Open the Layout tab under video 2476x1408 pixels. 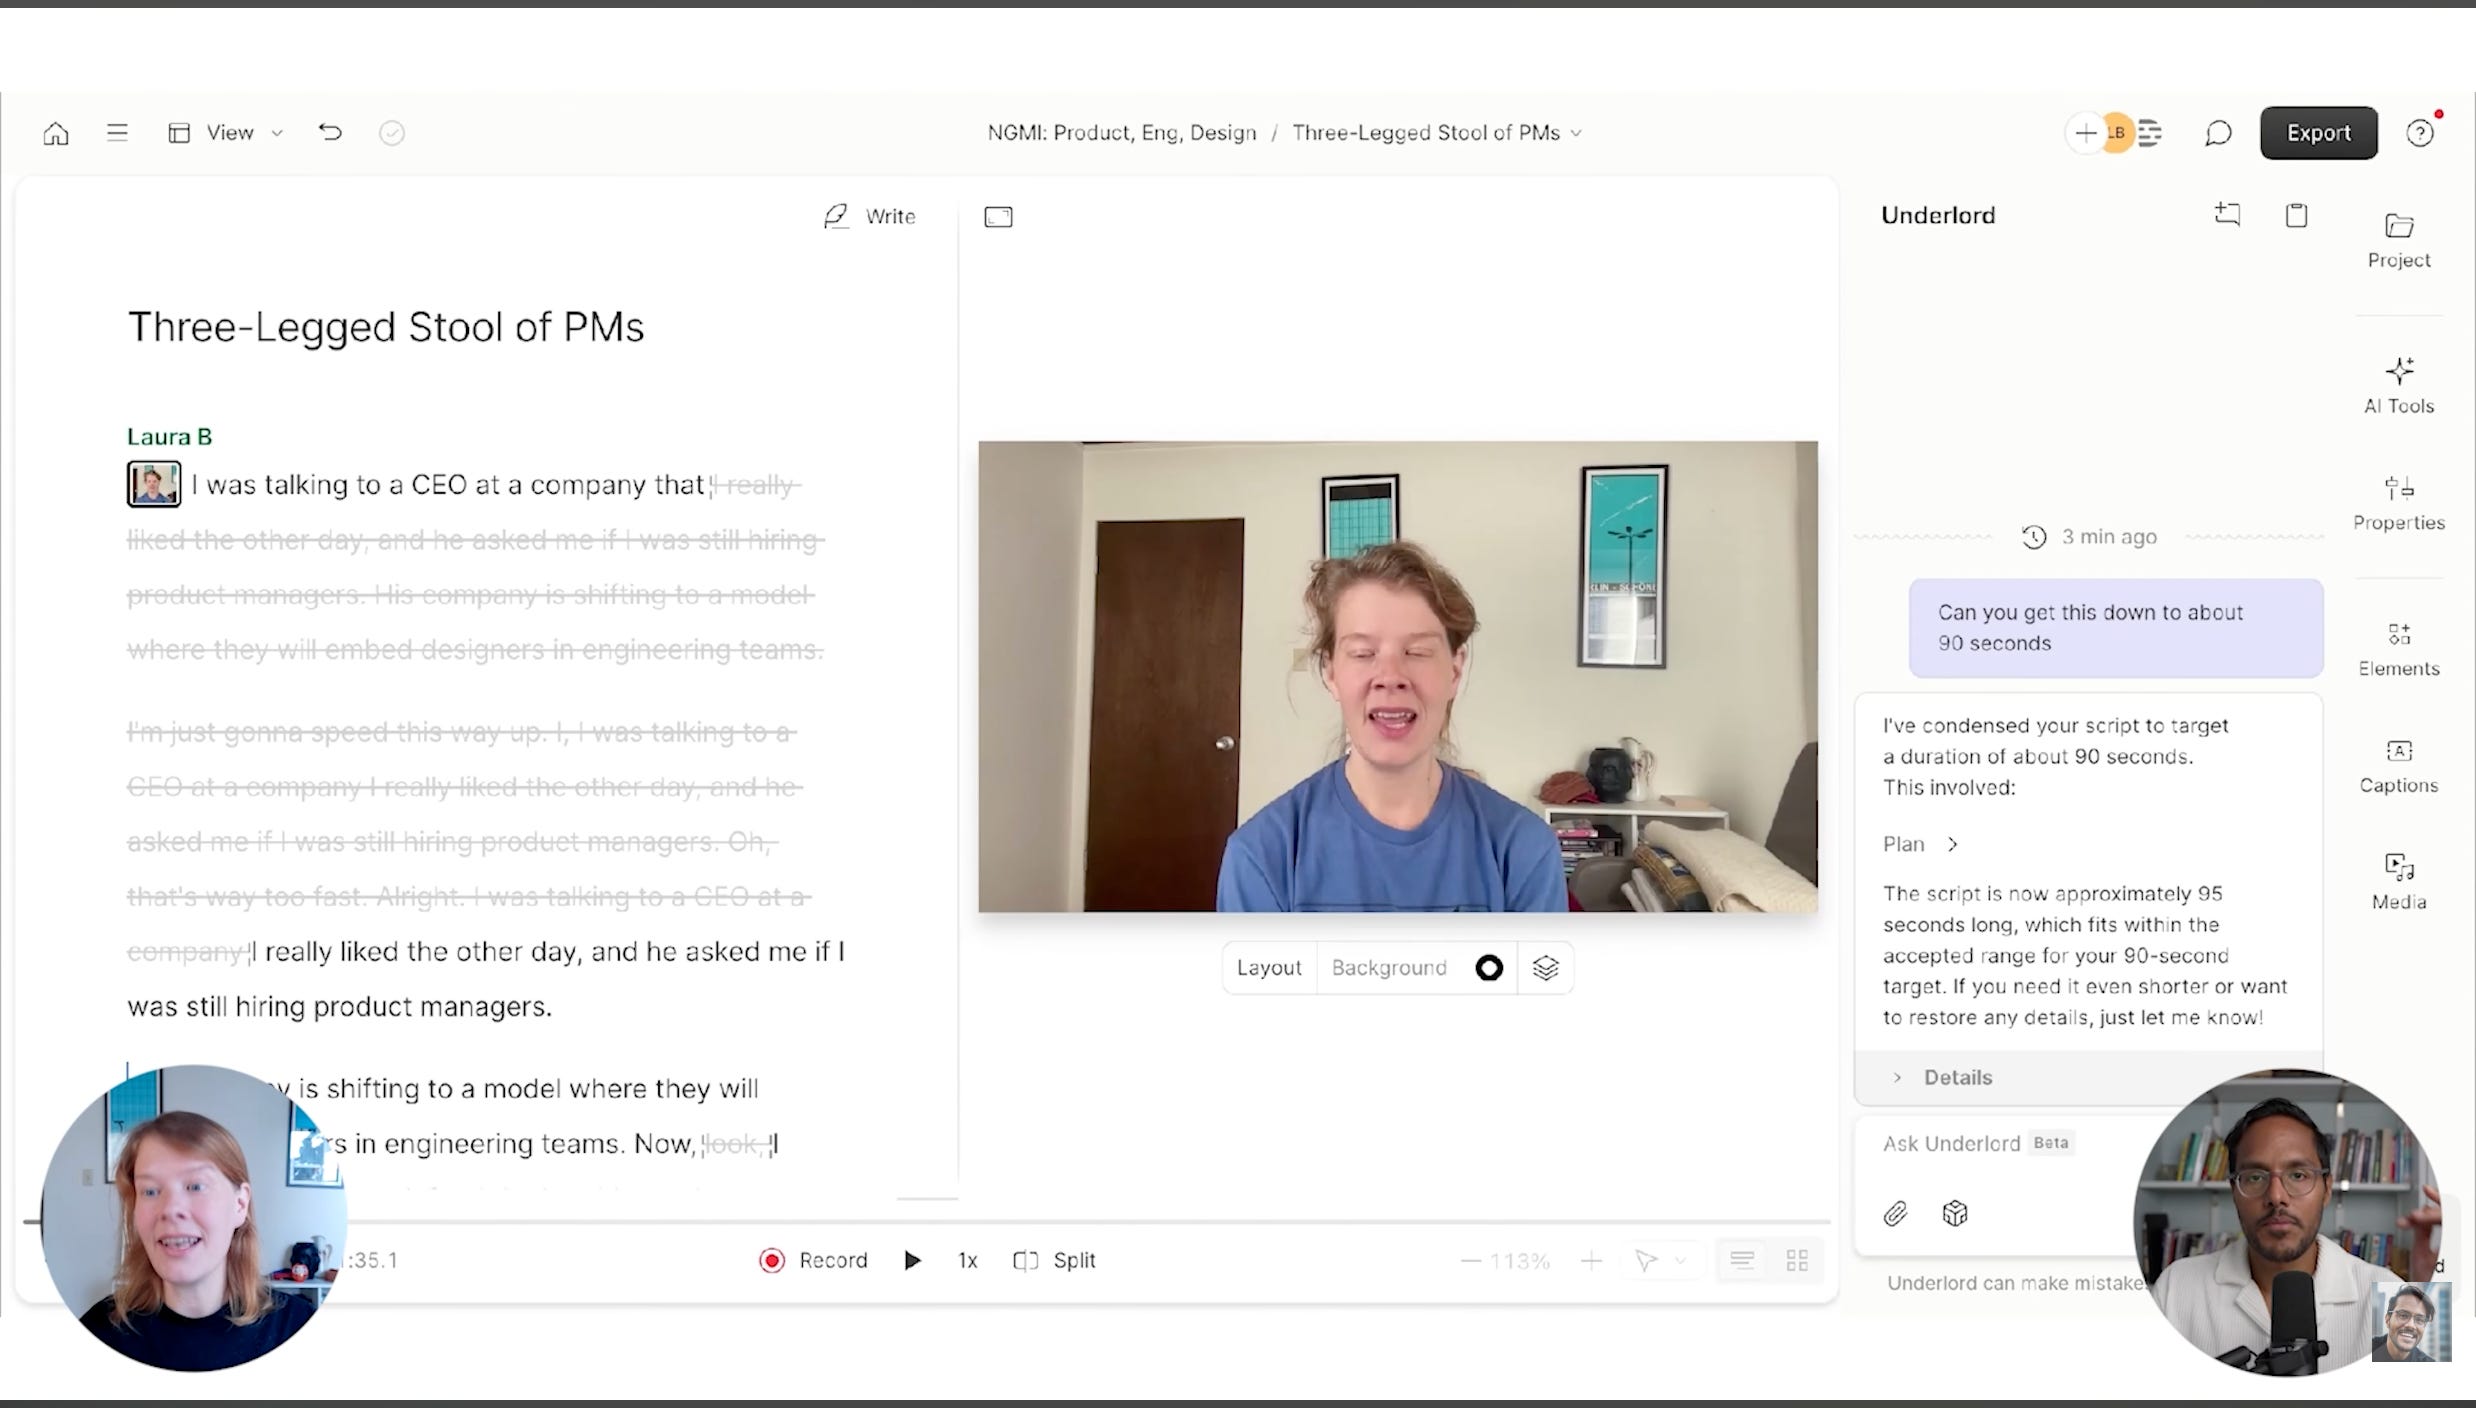click(1268, 968)
